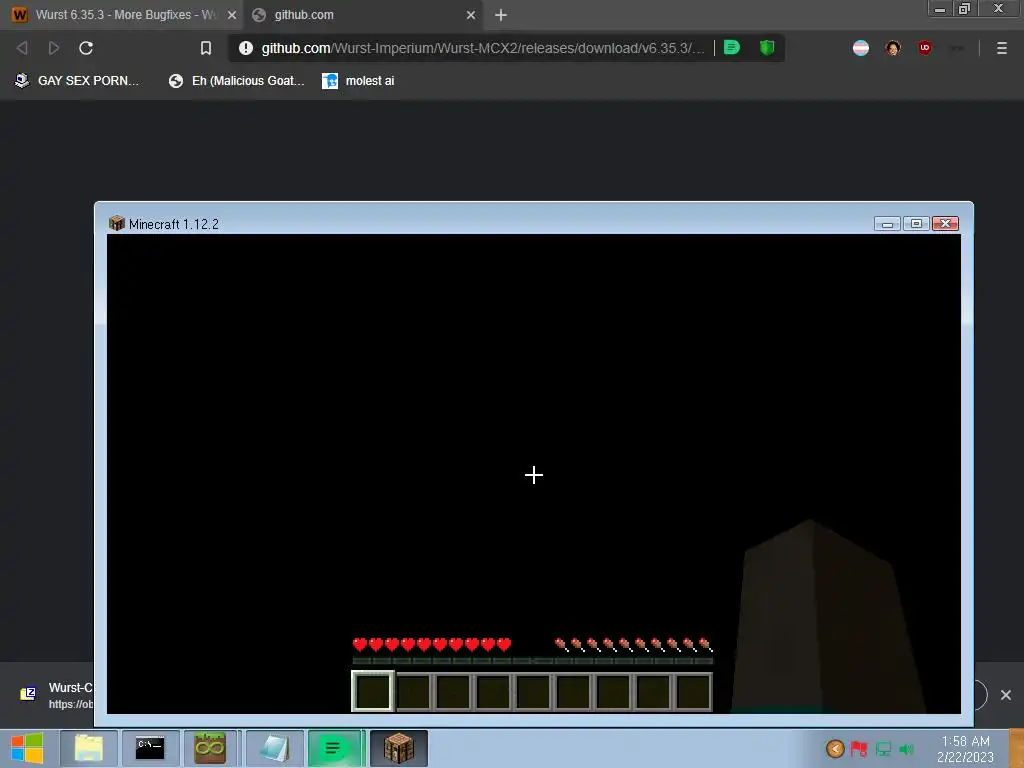Switch to Minecraft crafting table taskbar icon

[x=398, y=748]
